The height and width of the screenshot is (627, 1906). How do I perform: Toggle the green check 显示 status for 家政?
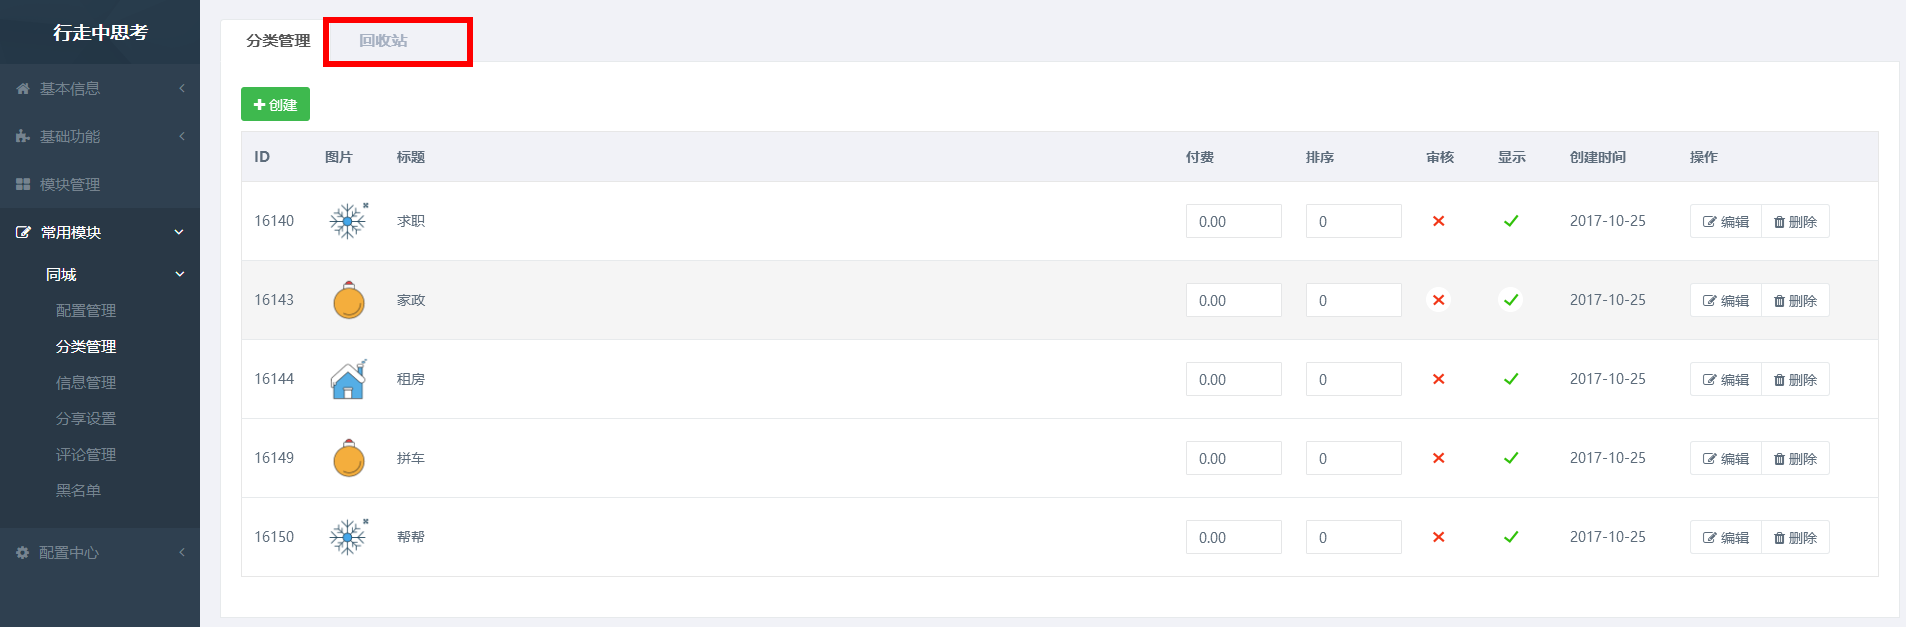1511,300
